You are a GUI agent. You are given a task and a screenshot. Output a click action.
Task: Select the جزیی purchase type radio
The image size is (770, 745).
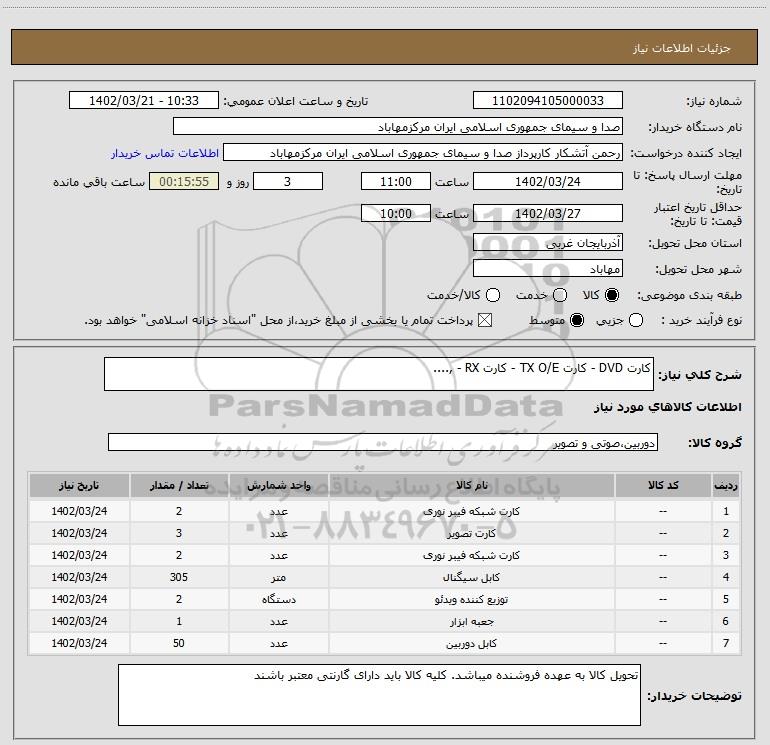tap(635, 321)
